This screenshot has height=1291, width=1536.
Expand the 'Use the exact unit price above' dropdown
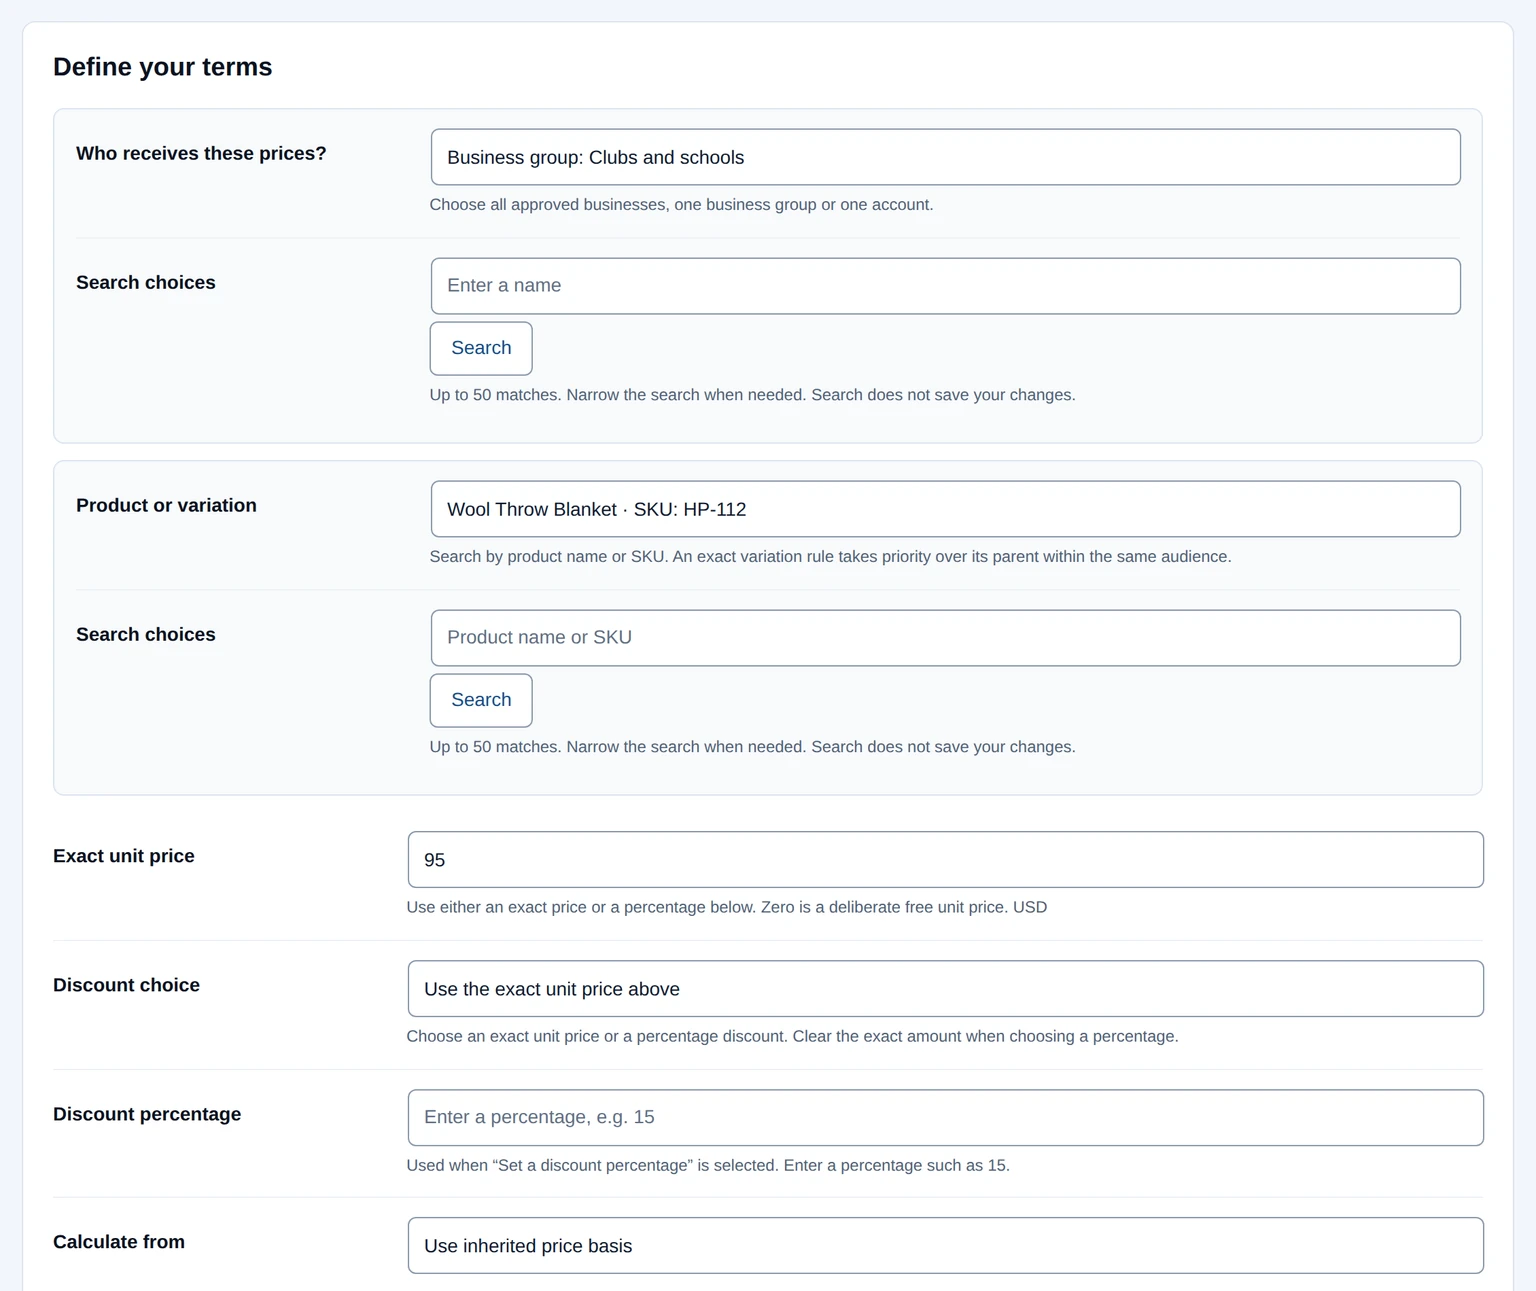[945, 989]
